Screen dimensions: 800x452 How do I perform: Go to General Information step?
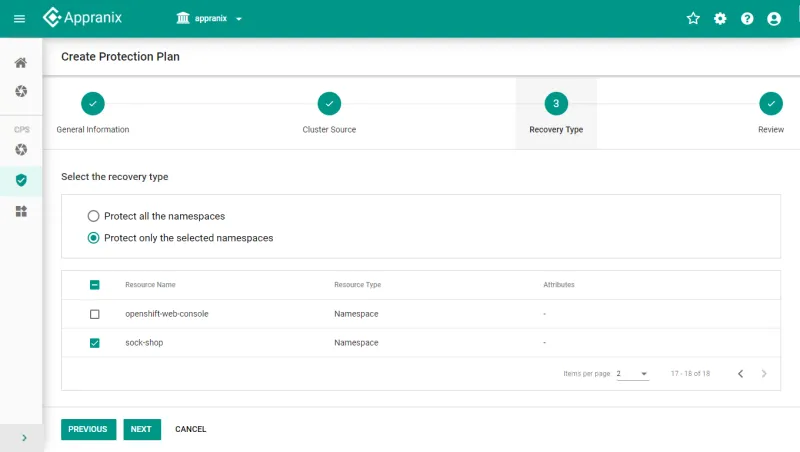click(93, 103)
